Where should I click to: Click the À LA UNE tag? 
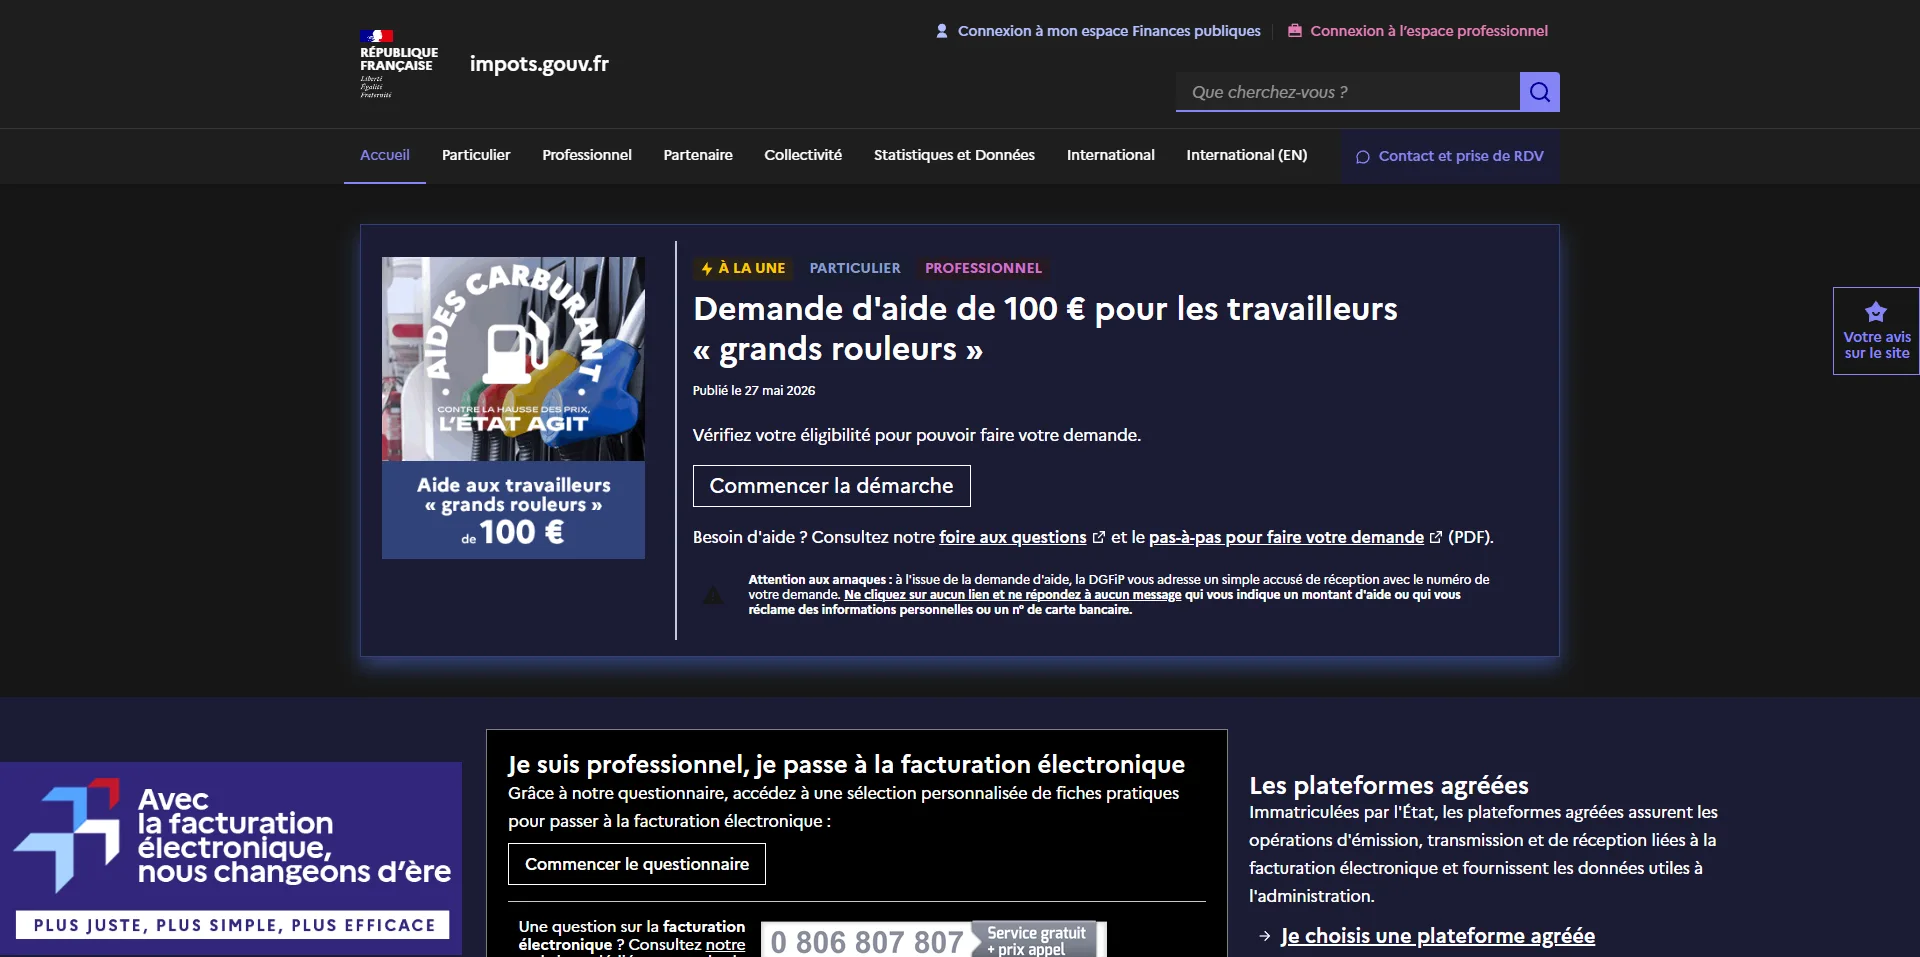click(743, 268)
